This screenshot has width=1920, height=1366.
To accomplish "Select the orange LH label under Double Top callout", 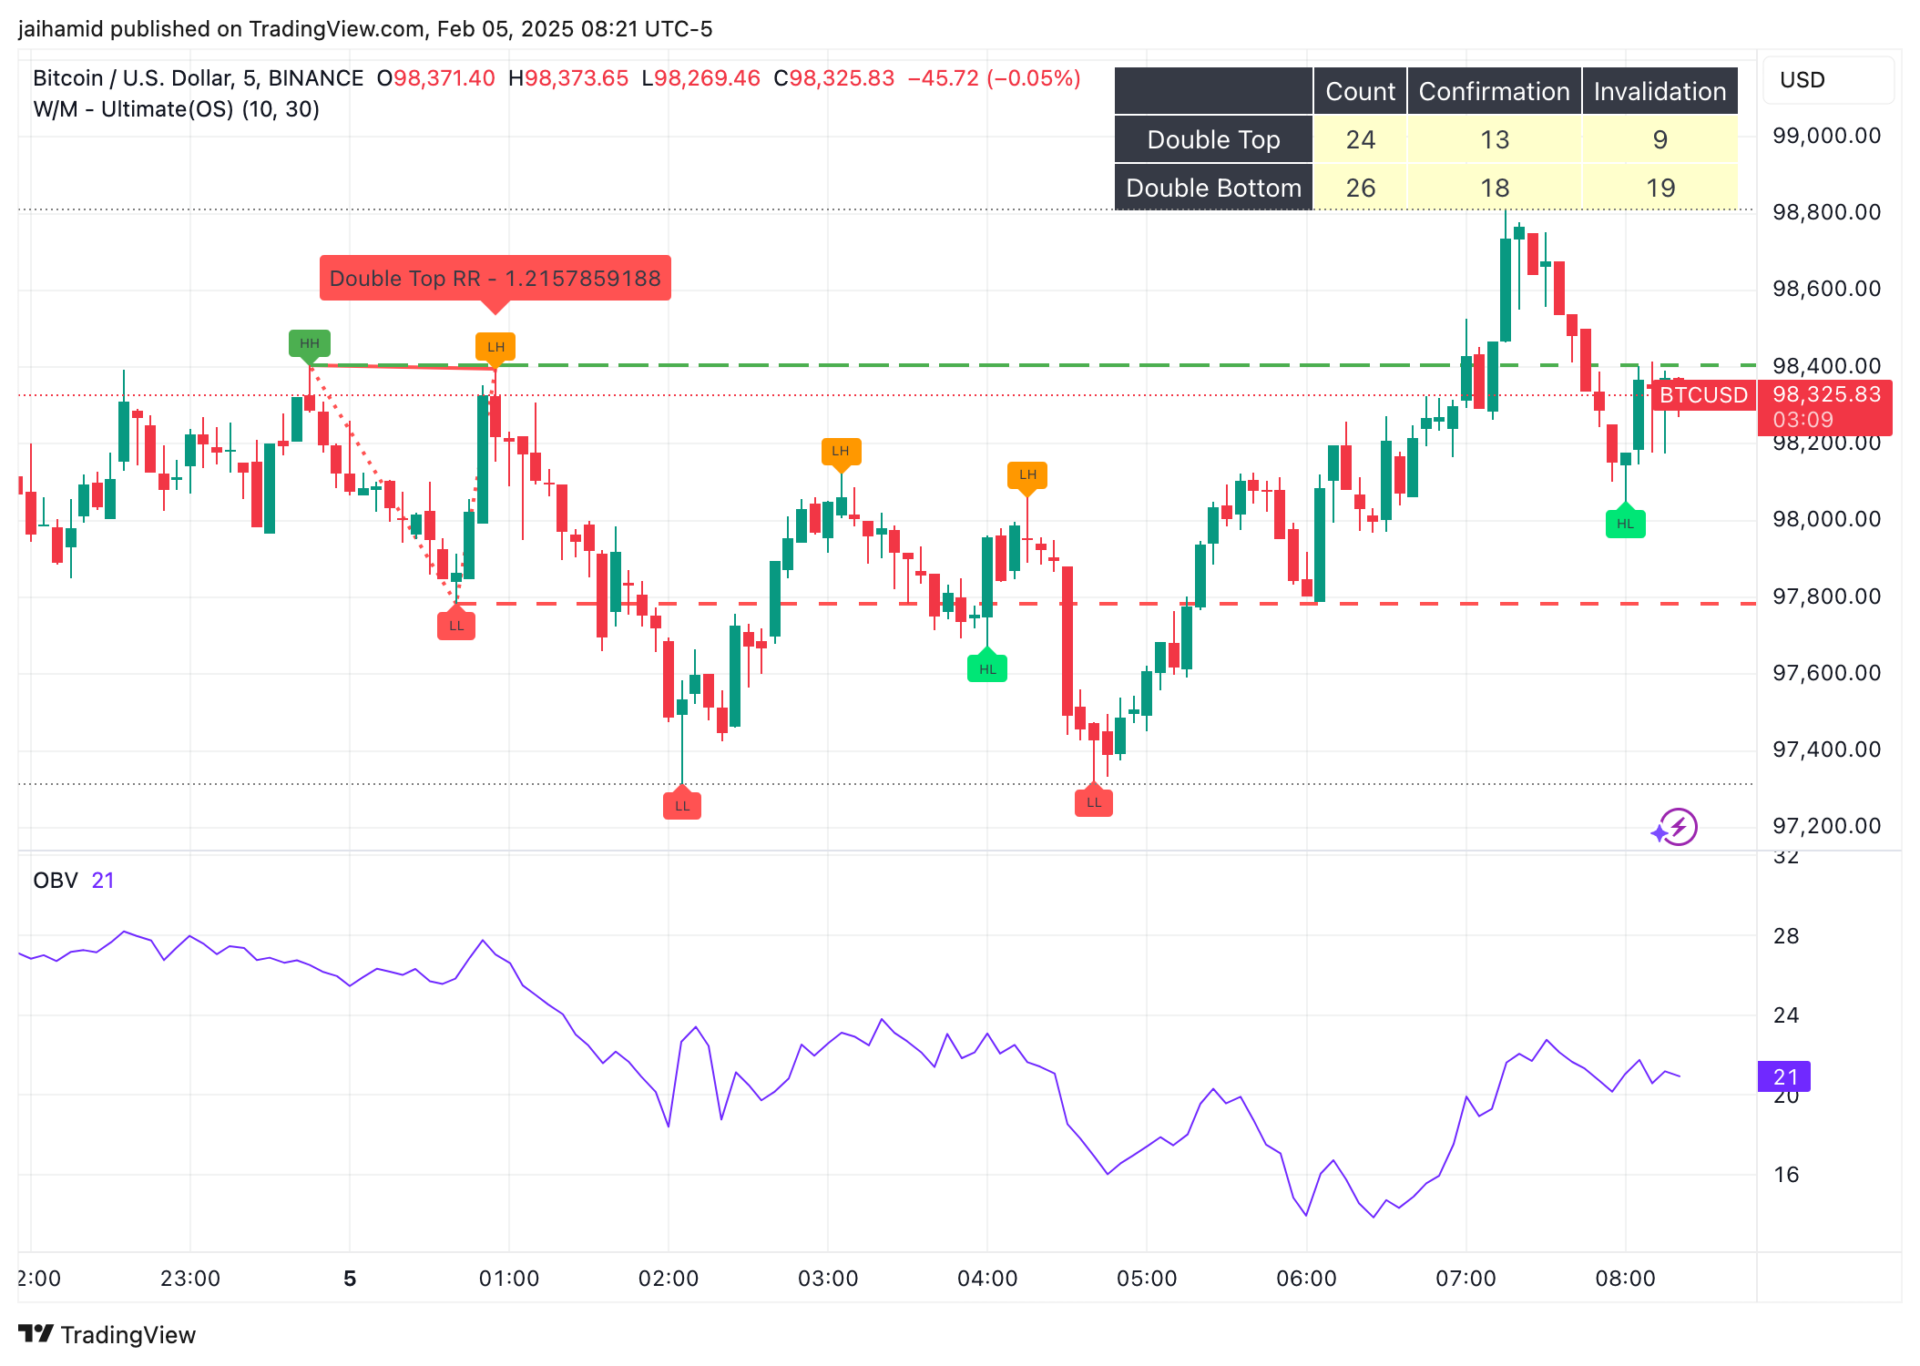I will 495,348.
